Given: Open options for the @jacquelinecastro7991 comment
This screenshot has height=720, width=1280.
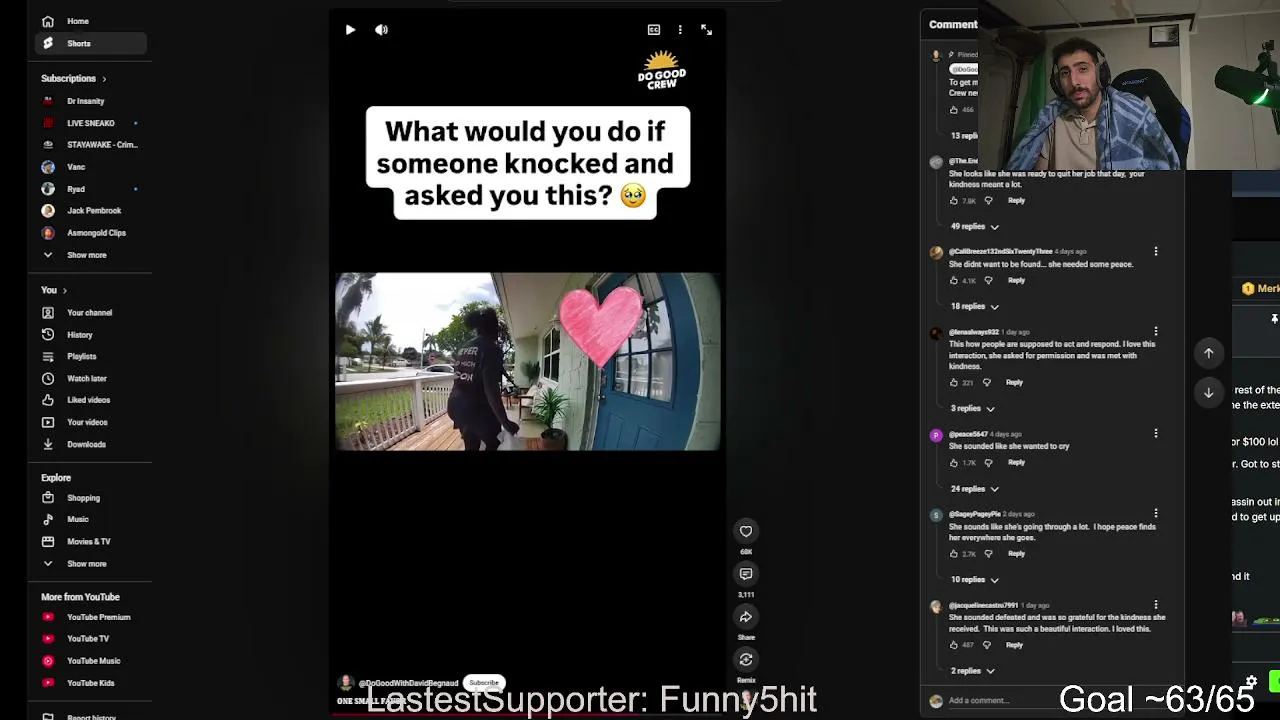Looking at the screenshot, I should click(x=1156, y=605).
